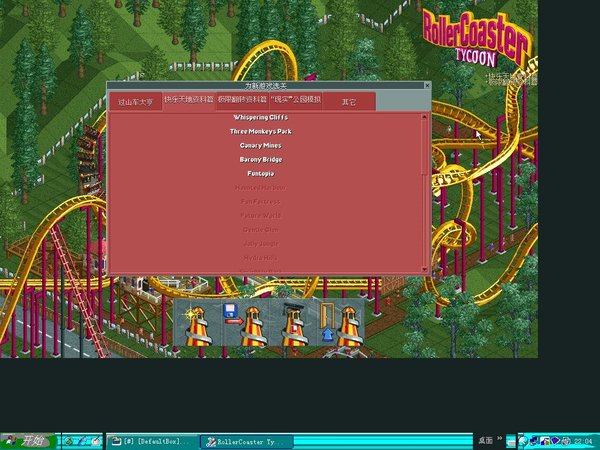Click the round gray tray icon beside the clock
Viewport: 600px width, 450px height.
566,441
